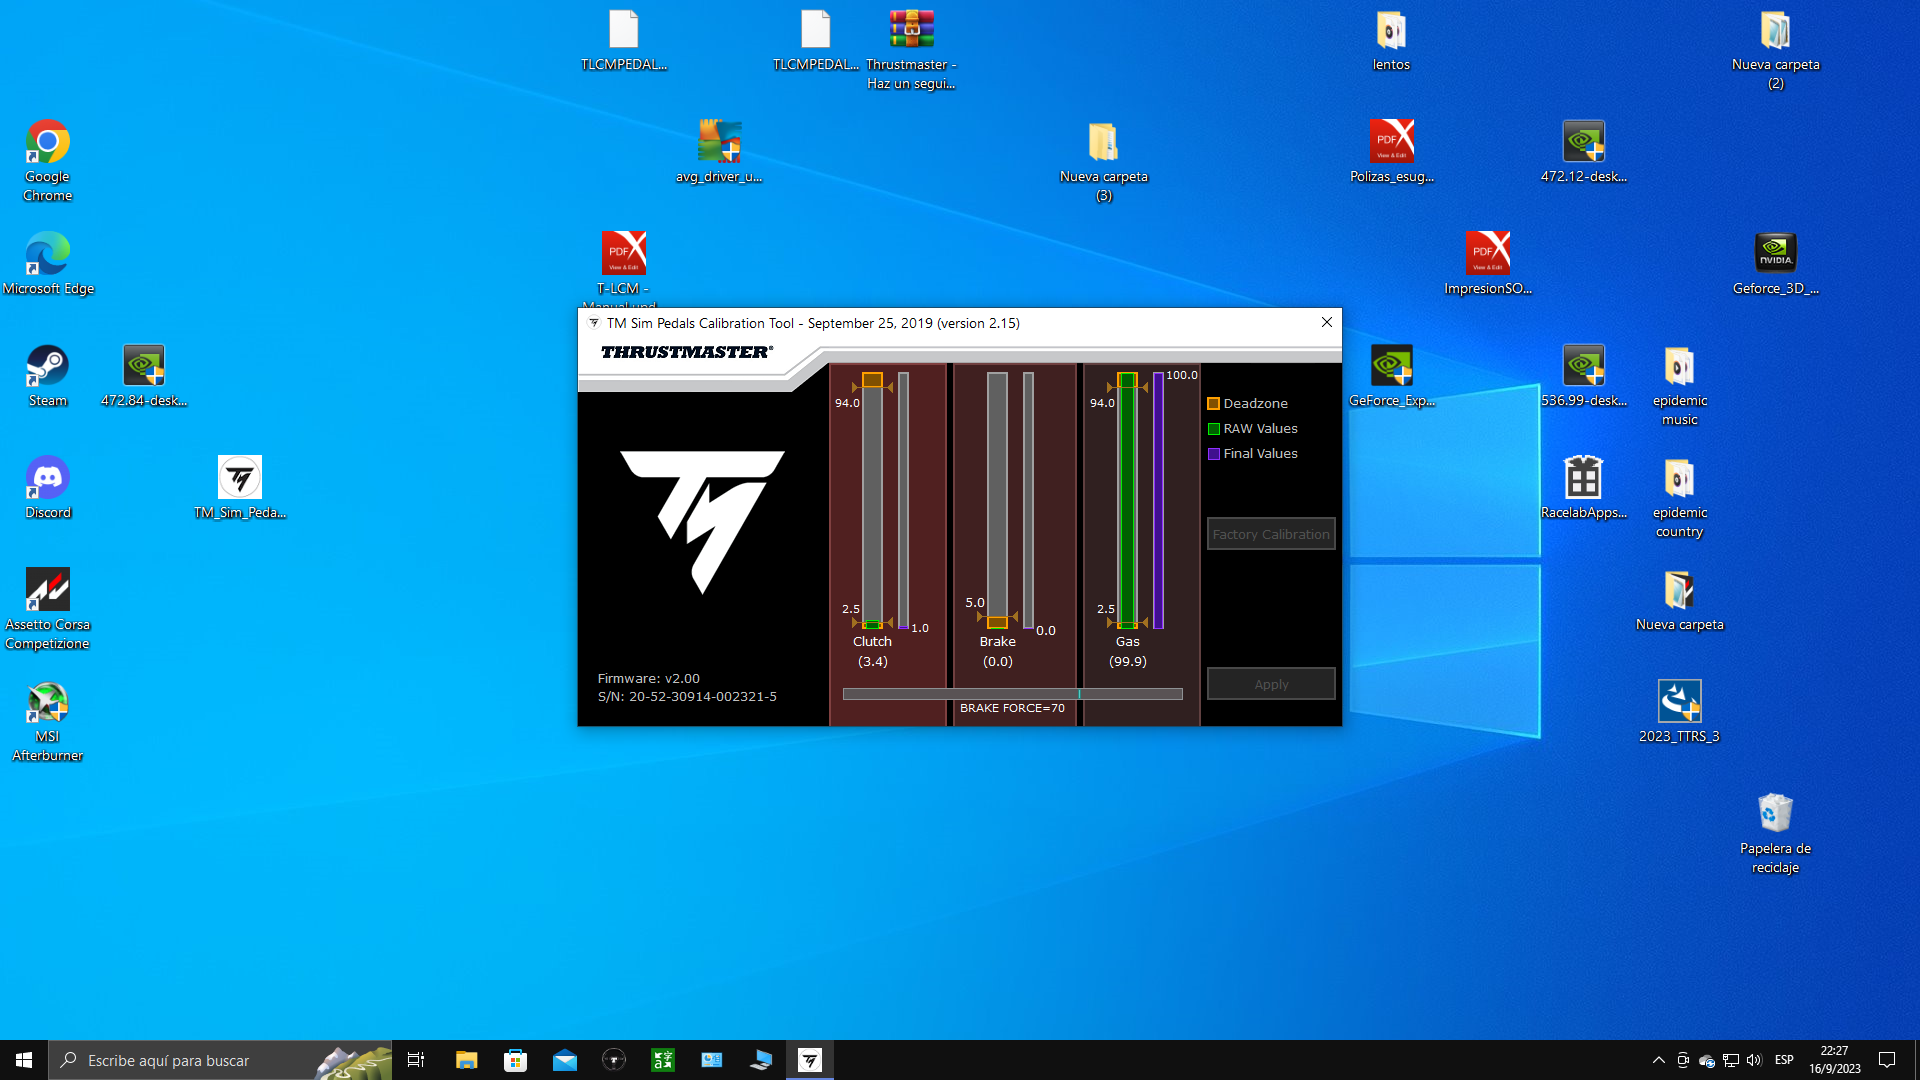Image resolution: width=1920 pixels, height=1080 pixels.
Task: Select the 536.99-desk... NVIDIA installer icon
Action: (1583, 376)
